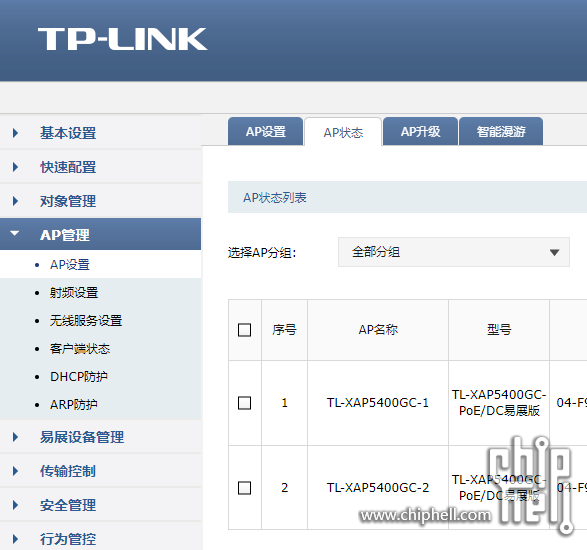Image resolution: width=587 pixels, height=550 pixels.
Task: Check the box for TL-XAP5400GC-2
Action: (x=244, y=488)
